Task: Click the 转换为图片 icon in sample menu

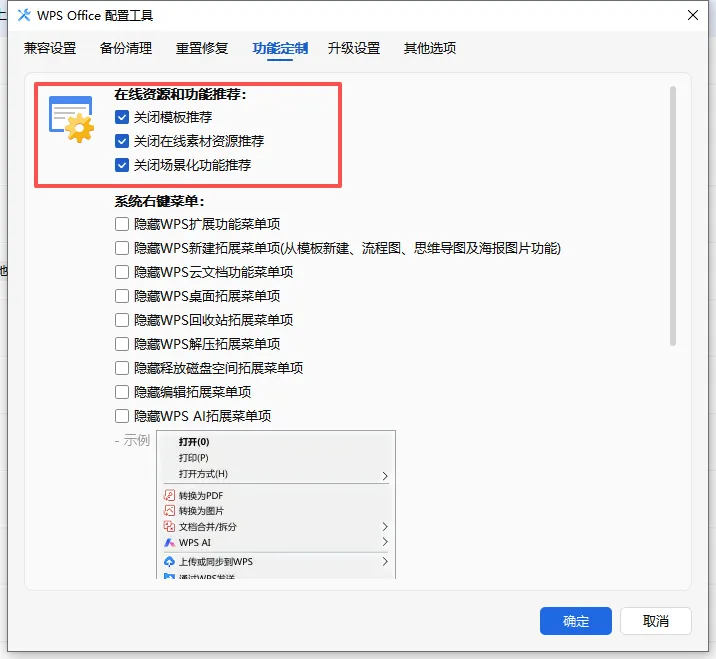Action: click(169, 511)
